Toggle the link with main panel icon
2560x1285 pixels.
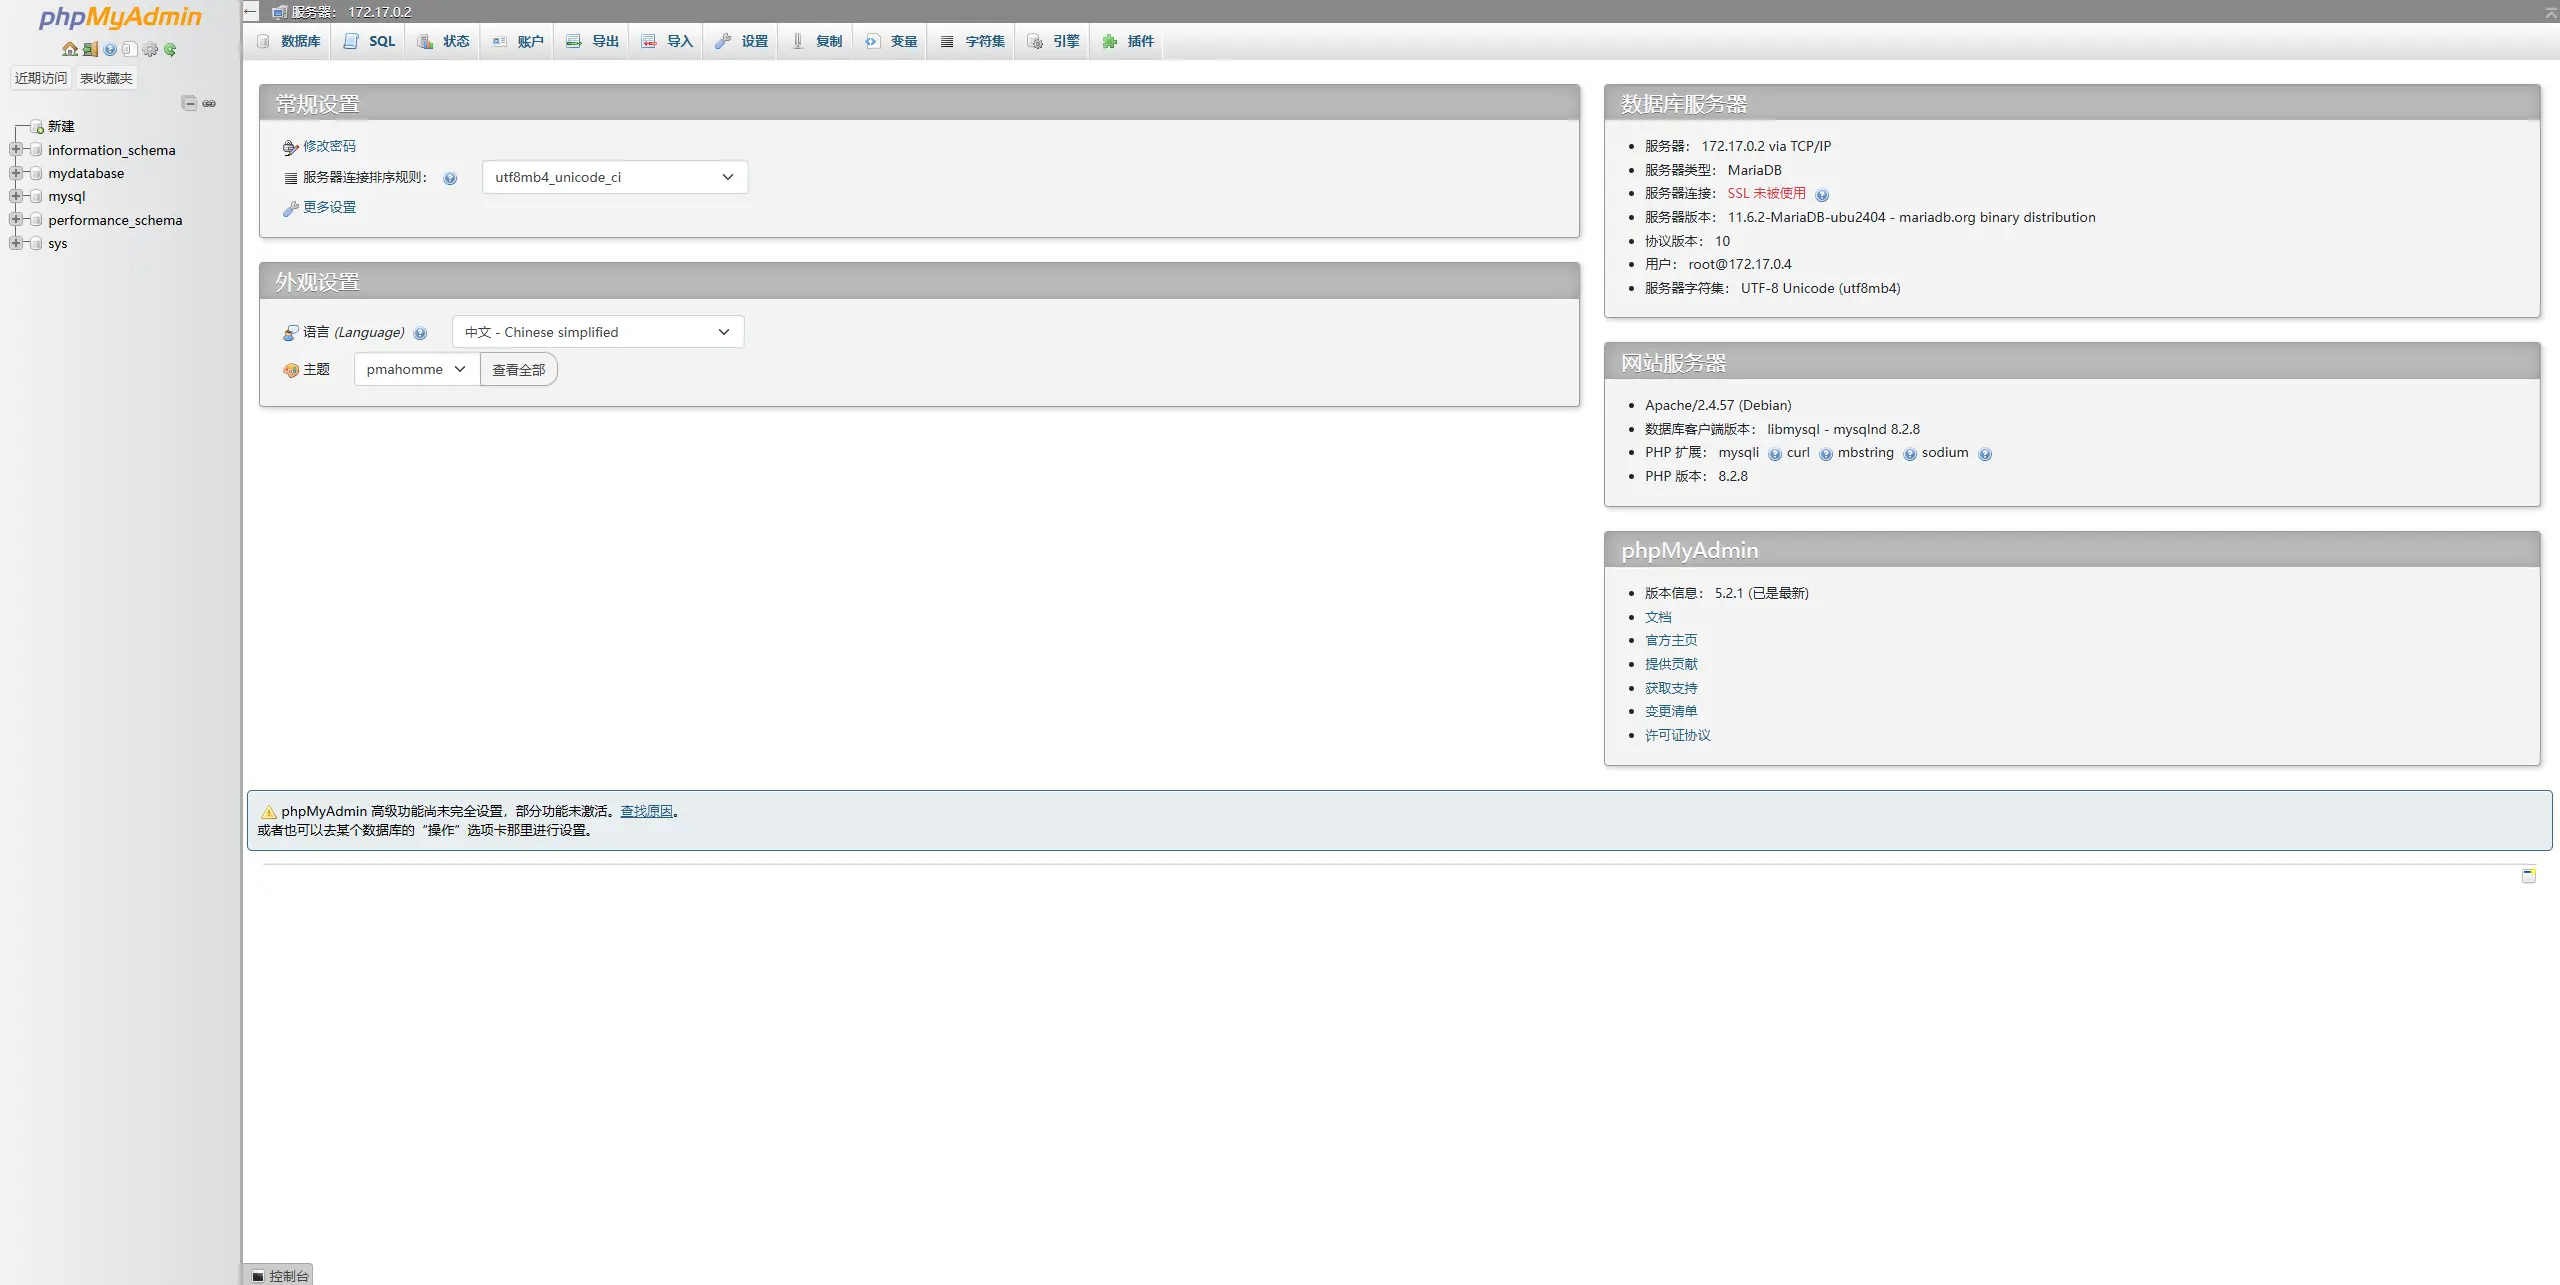pos(209,103)
